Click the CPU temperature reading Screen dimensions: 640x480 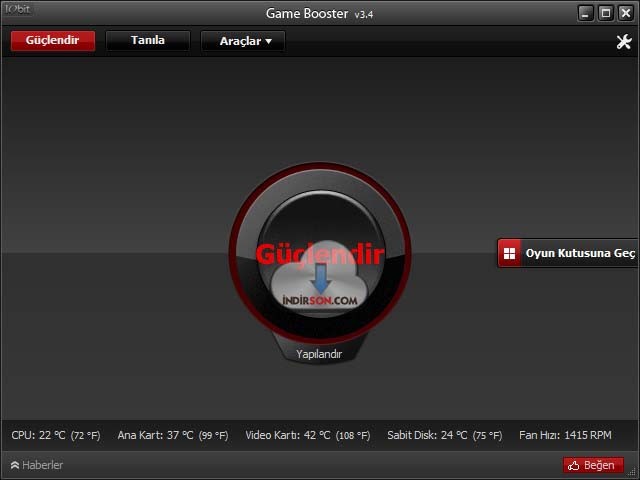[x=56, y=435]
